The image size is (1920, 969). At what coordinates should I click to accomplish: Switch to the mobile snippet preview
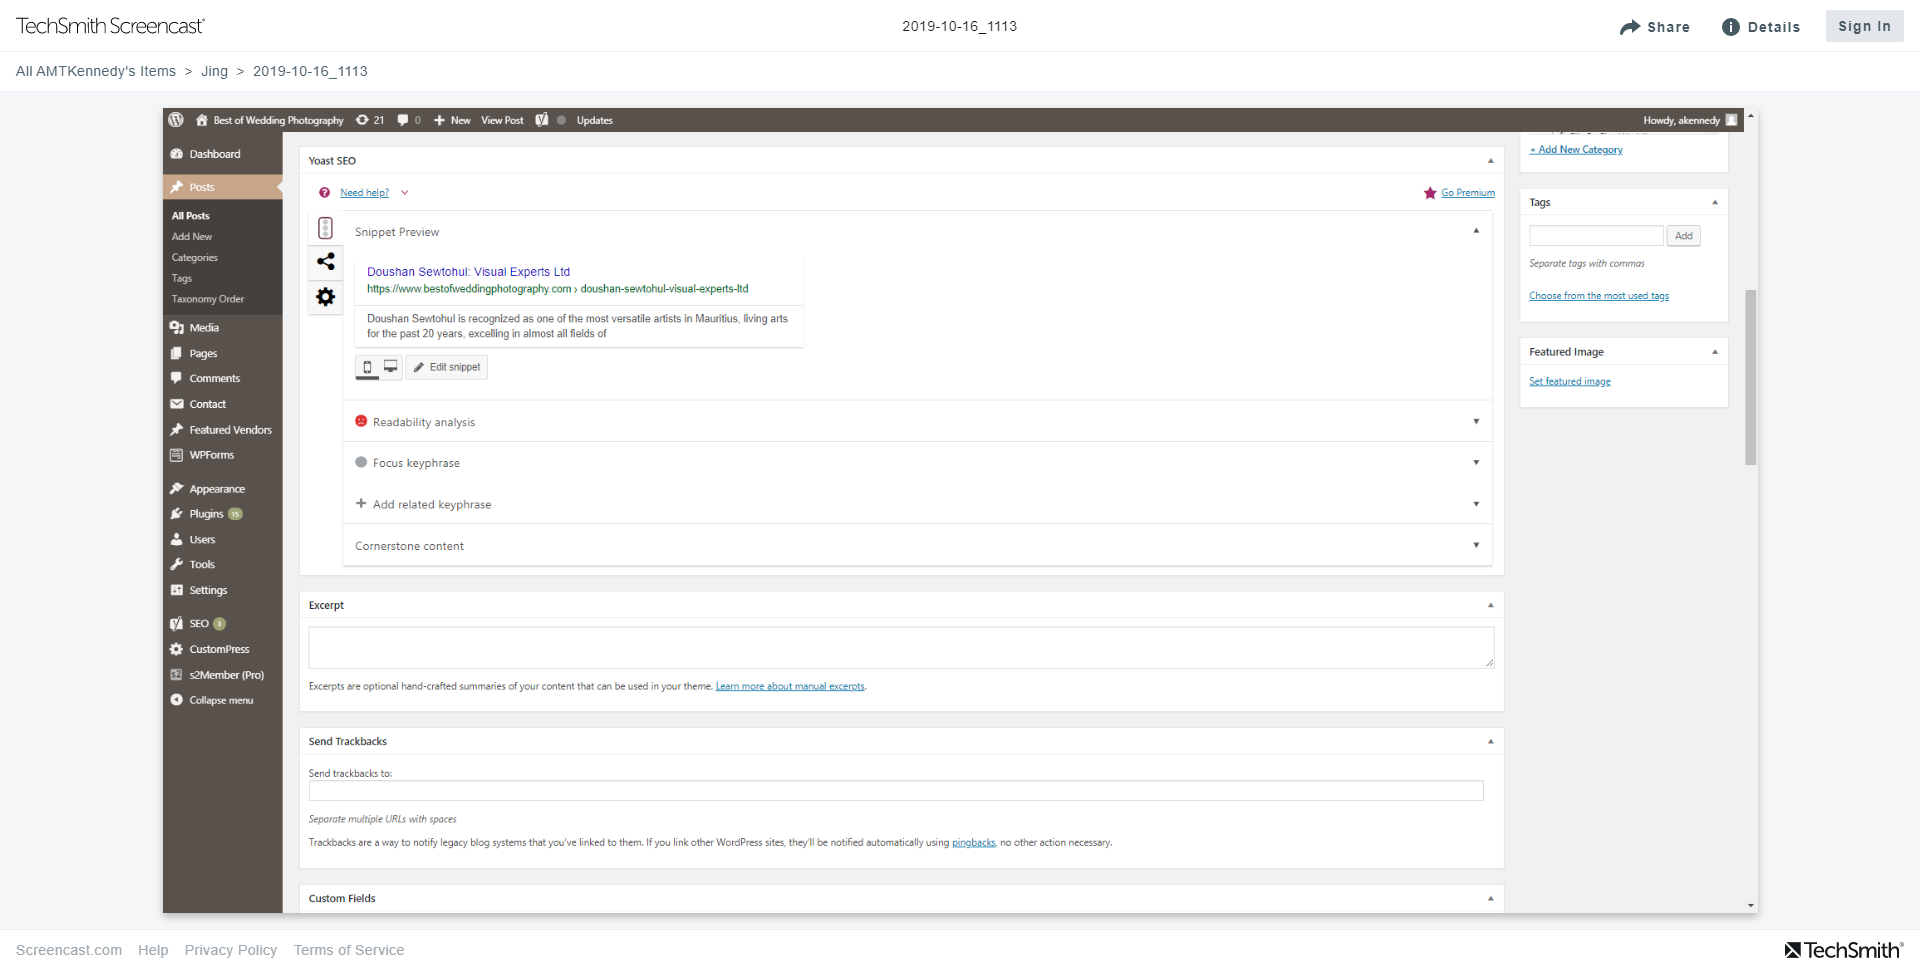coord(367,367)
